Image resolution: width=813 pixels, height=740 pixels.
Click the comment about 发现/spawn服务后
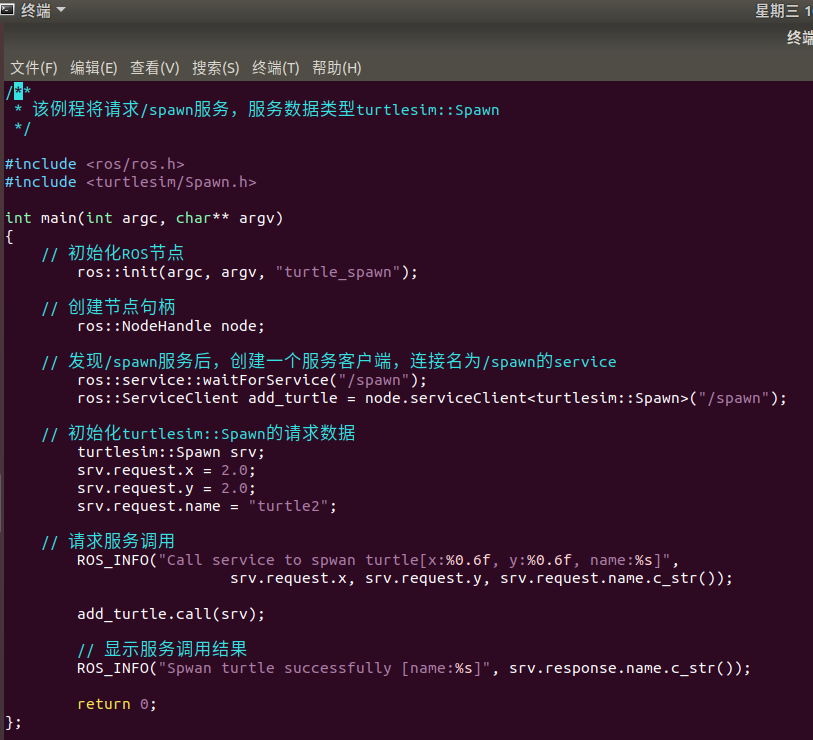pyautogui.click(x=329, y=361)
